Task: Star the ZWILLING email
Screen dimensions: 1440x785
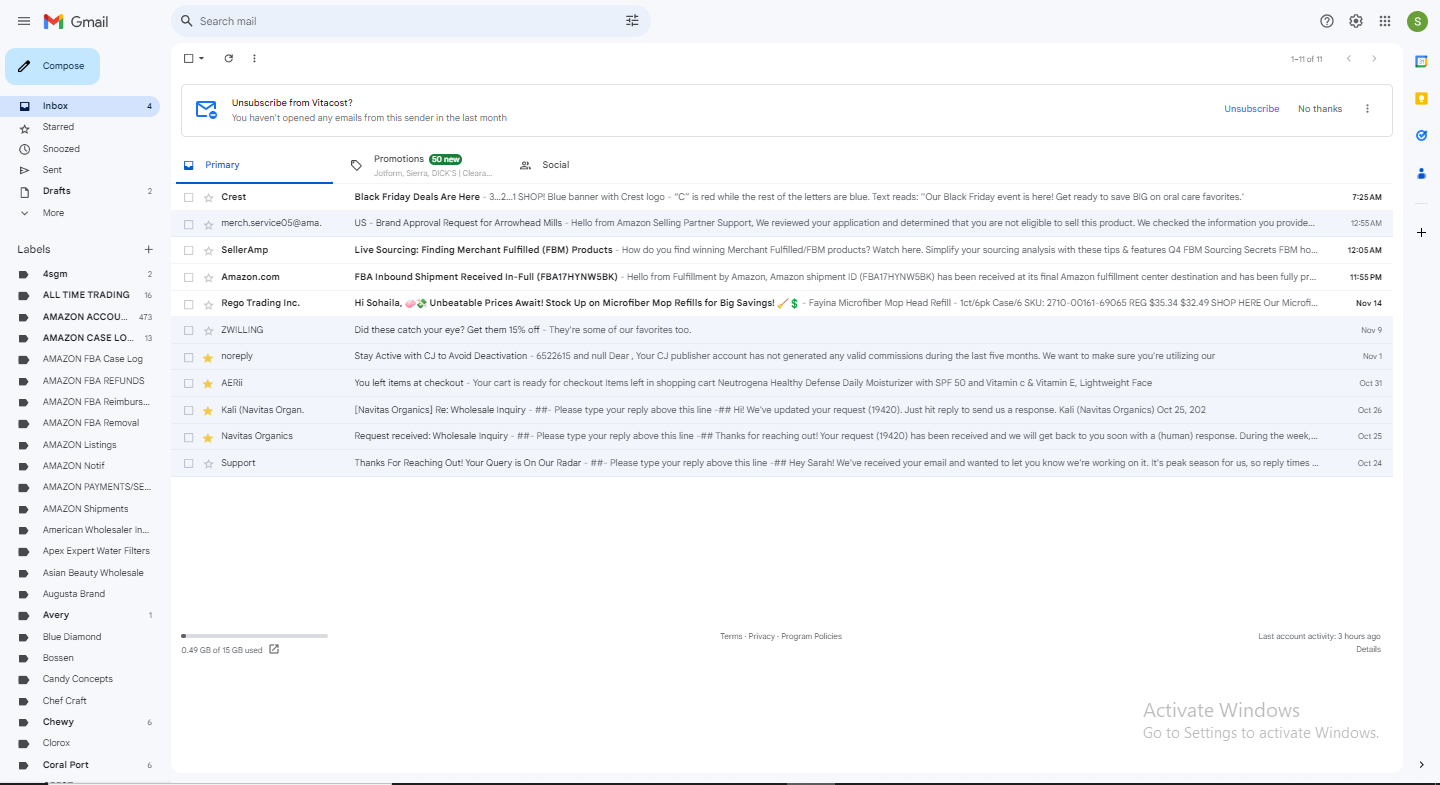Action: click(208, 330)
